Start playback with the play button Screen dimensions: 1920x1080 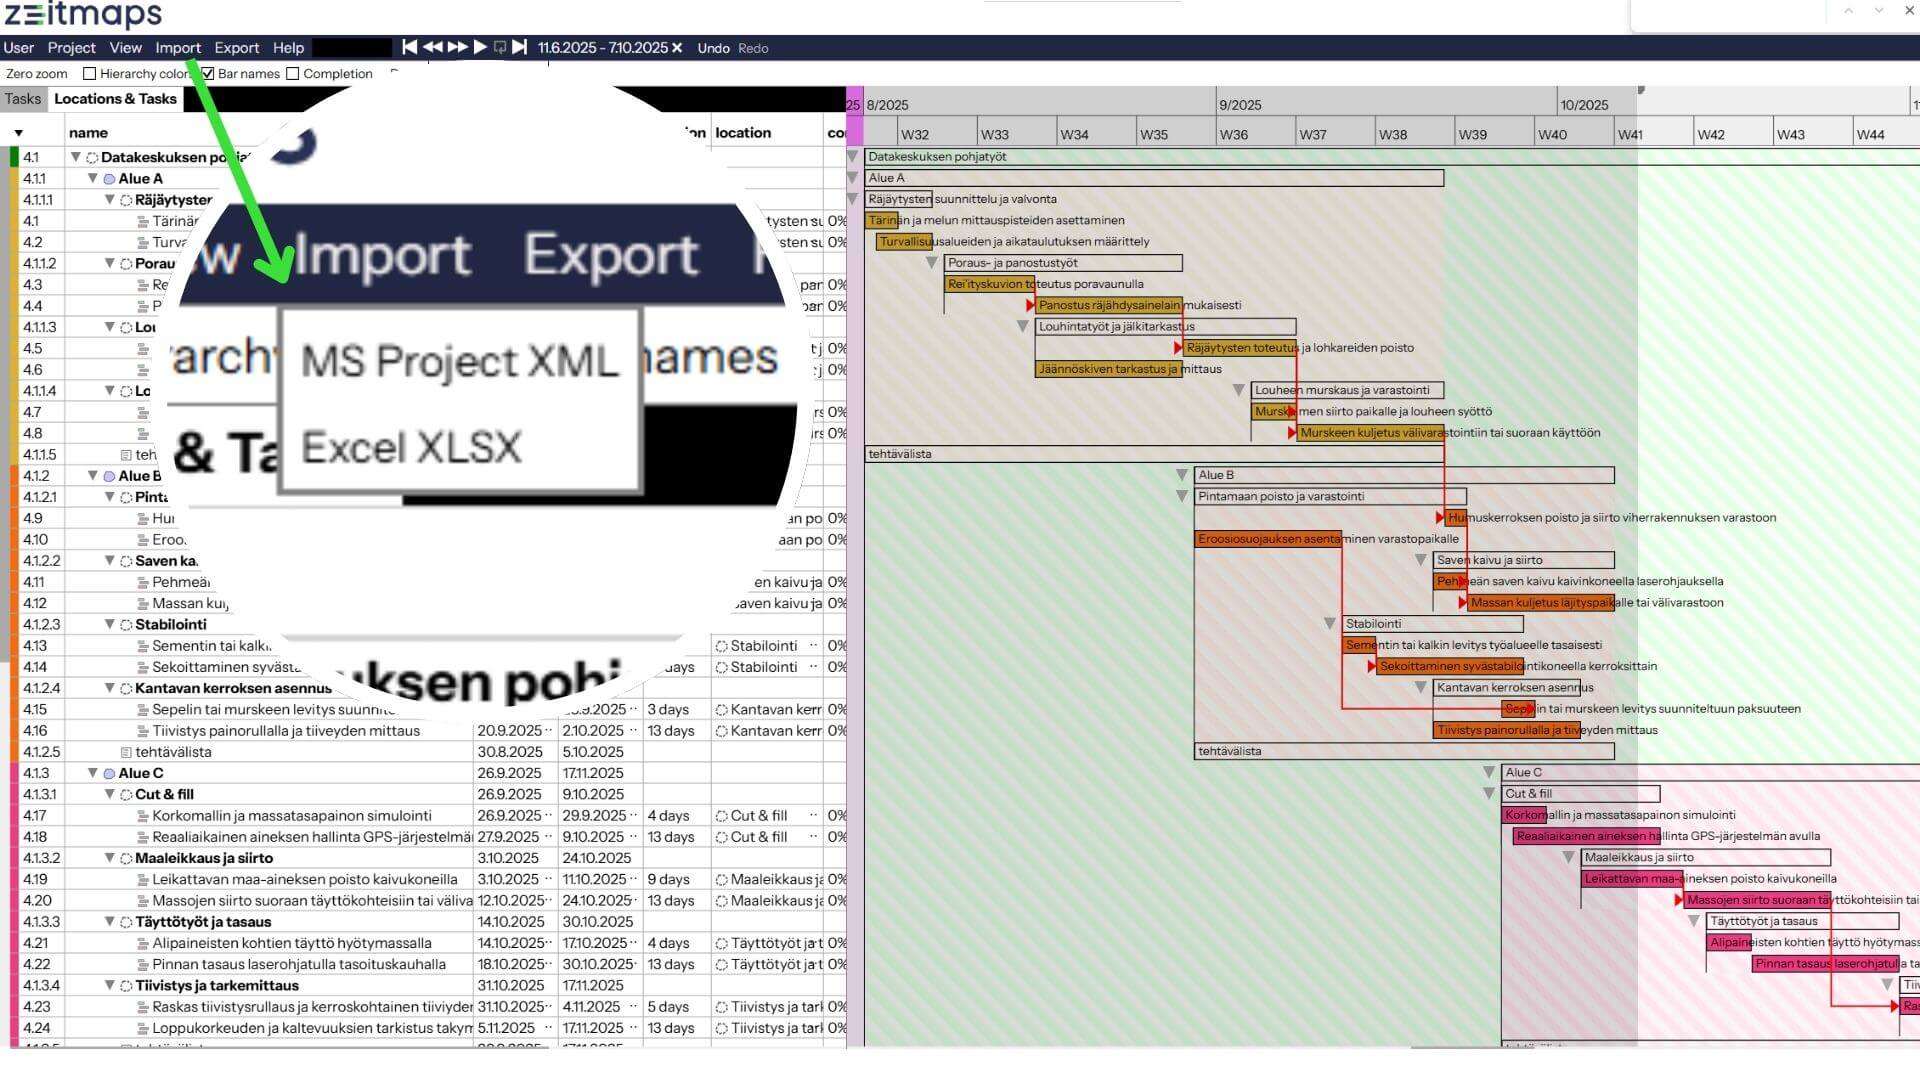480,47
